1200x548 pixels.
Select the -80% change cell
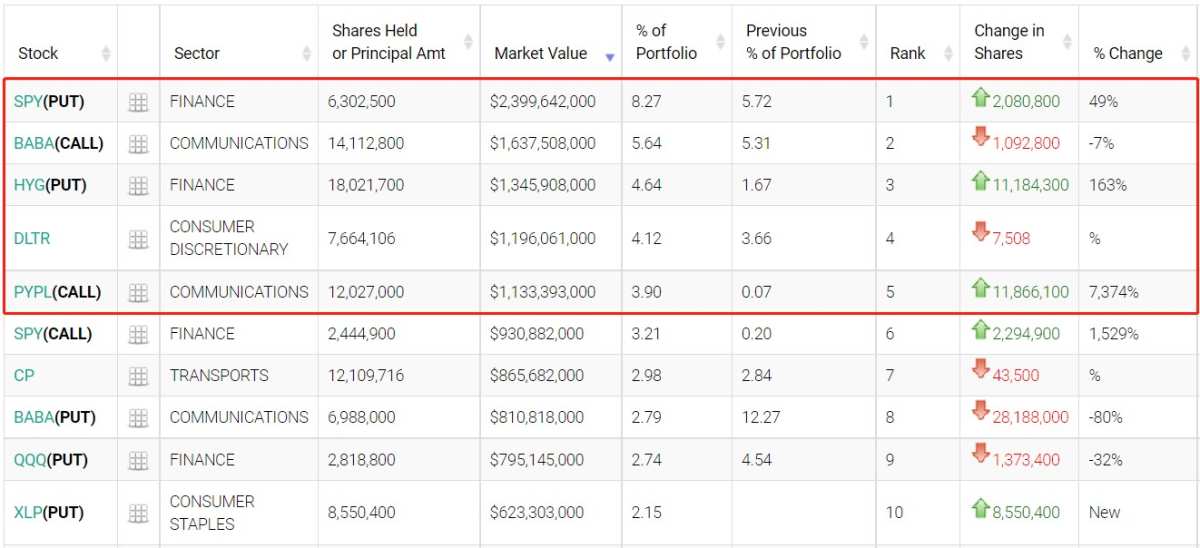pyautogui.click(x=1105, y=418)
